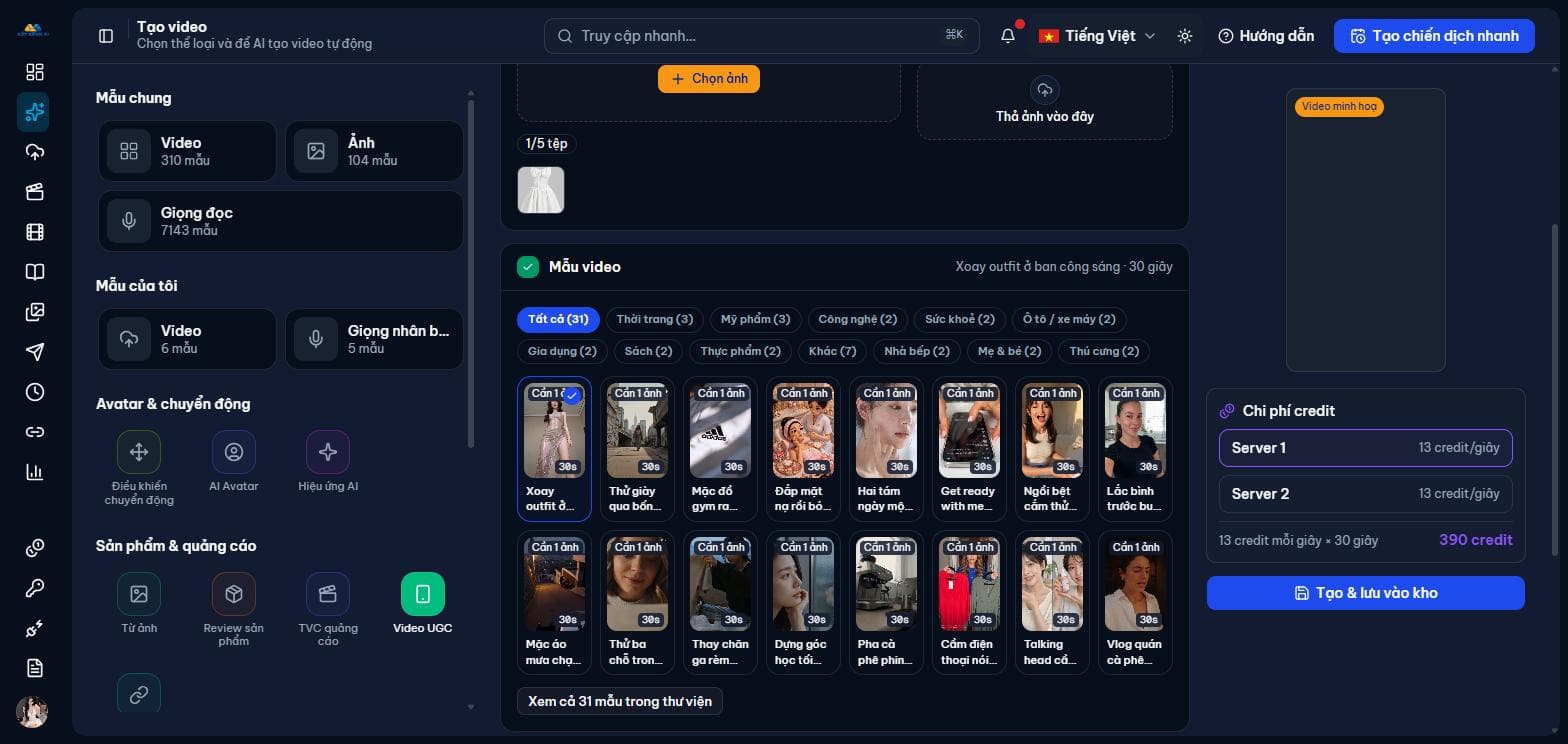Click the Từ ảnh product option
This screenshot has height=744, width=1568.
click(139, 603)
